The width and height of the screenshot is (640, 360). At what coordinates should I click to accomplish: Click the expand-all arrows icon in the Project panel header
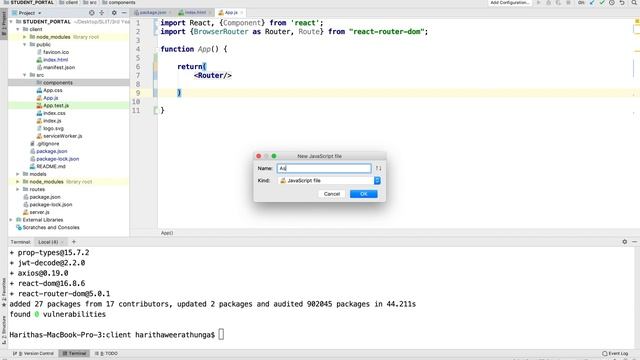click(x=102, y=13)
